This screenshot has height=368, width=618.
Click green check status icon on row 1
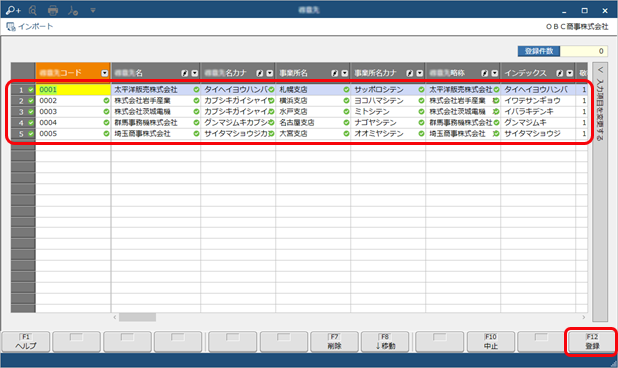[x=31, y=90]
